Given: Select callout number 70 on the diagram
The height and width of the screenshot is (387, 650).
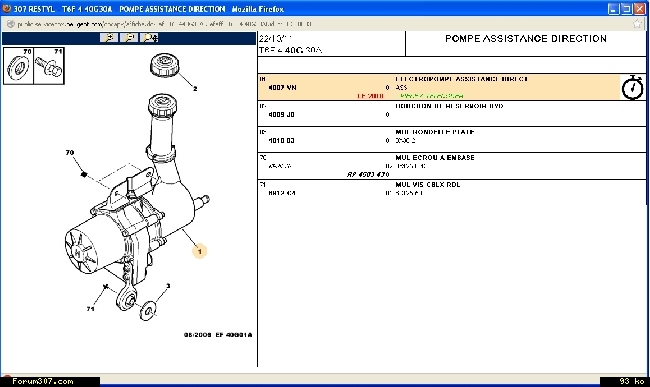Looking at the screenshot, I should (70, 152).
